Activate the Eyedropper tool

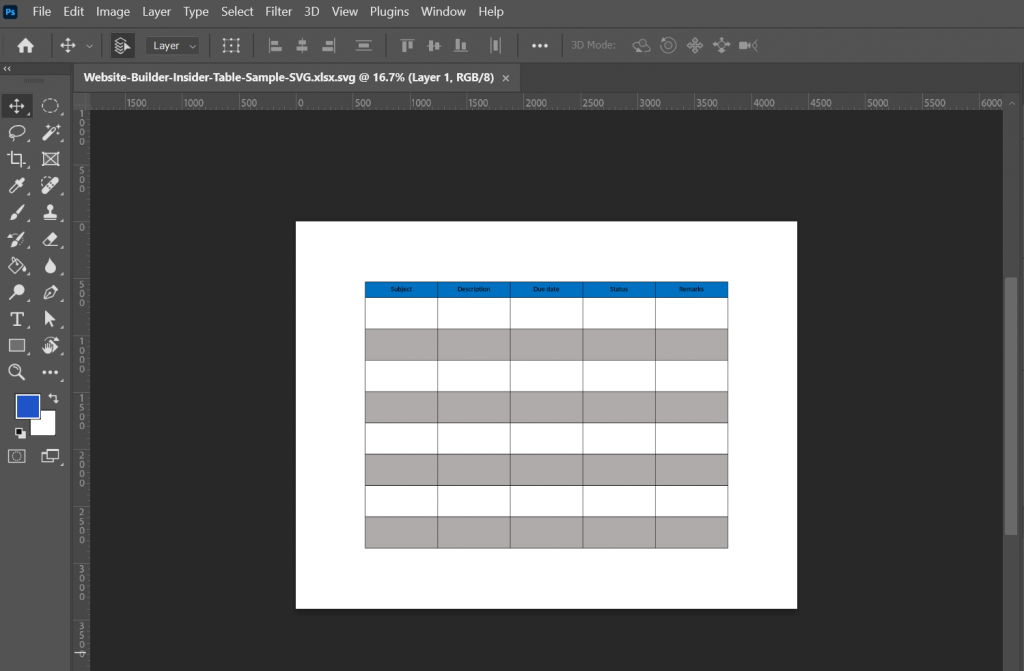point(17,186)
